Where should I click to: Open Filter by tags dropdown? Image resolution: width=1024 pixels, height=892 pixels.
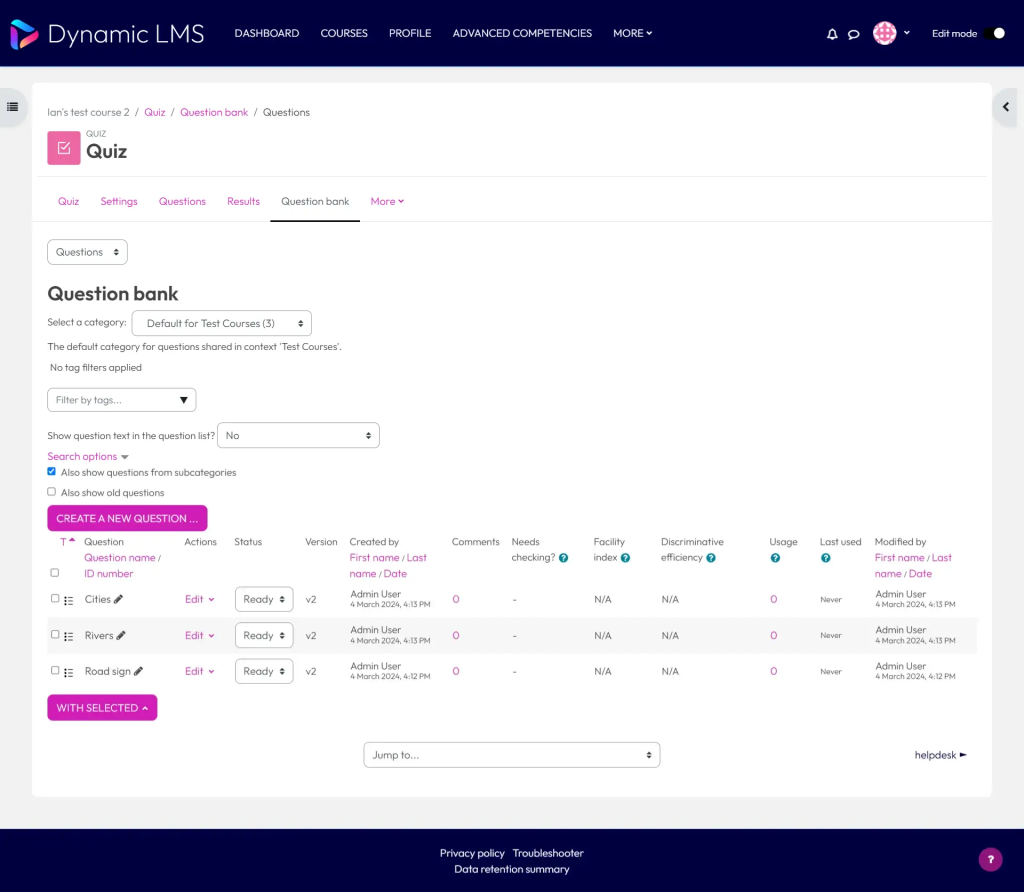tap(121, 400)
